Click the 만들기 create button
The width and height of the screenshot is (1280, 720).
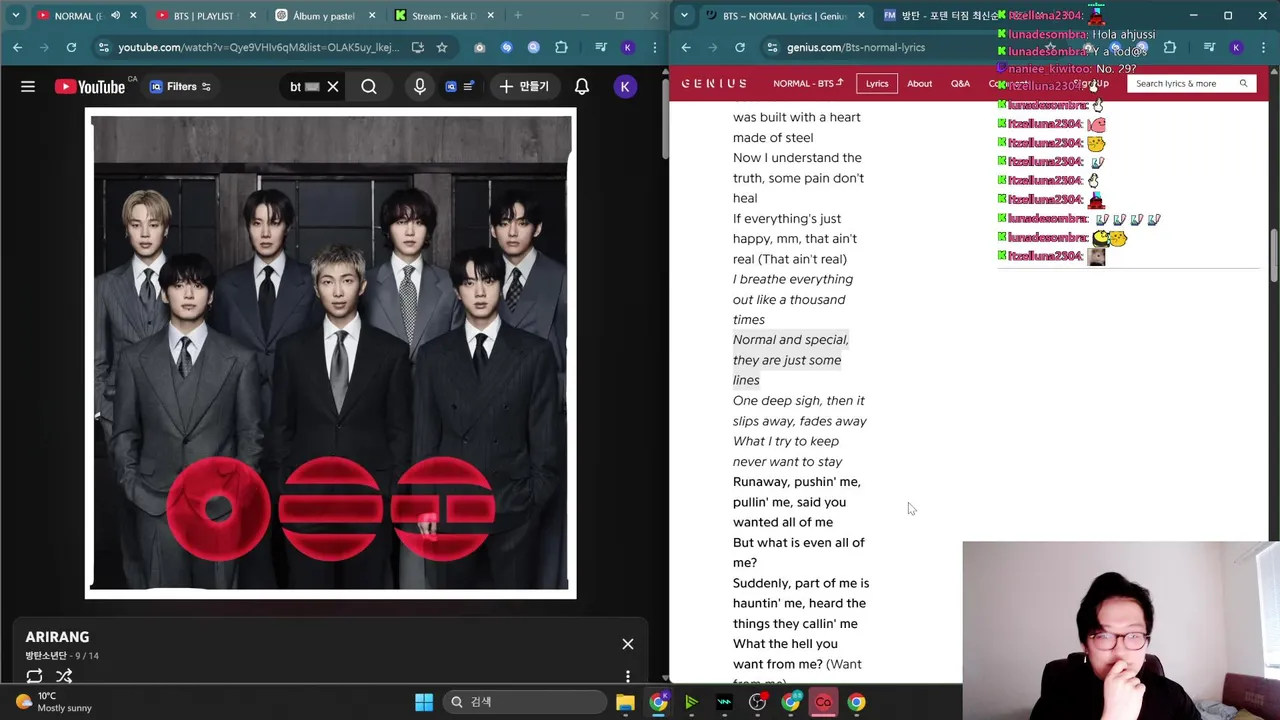click(525, 87)
